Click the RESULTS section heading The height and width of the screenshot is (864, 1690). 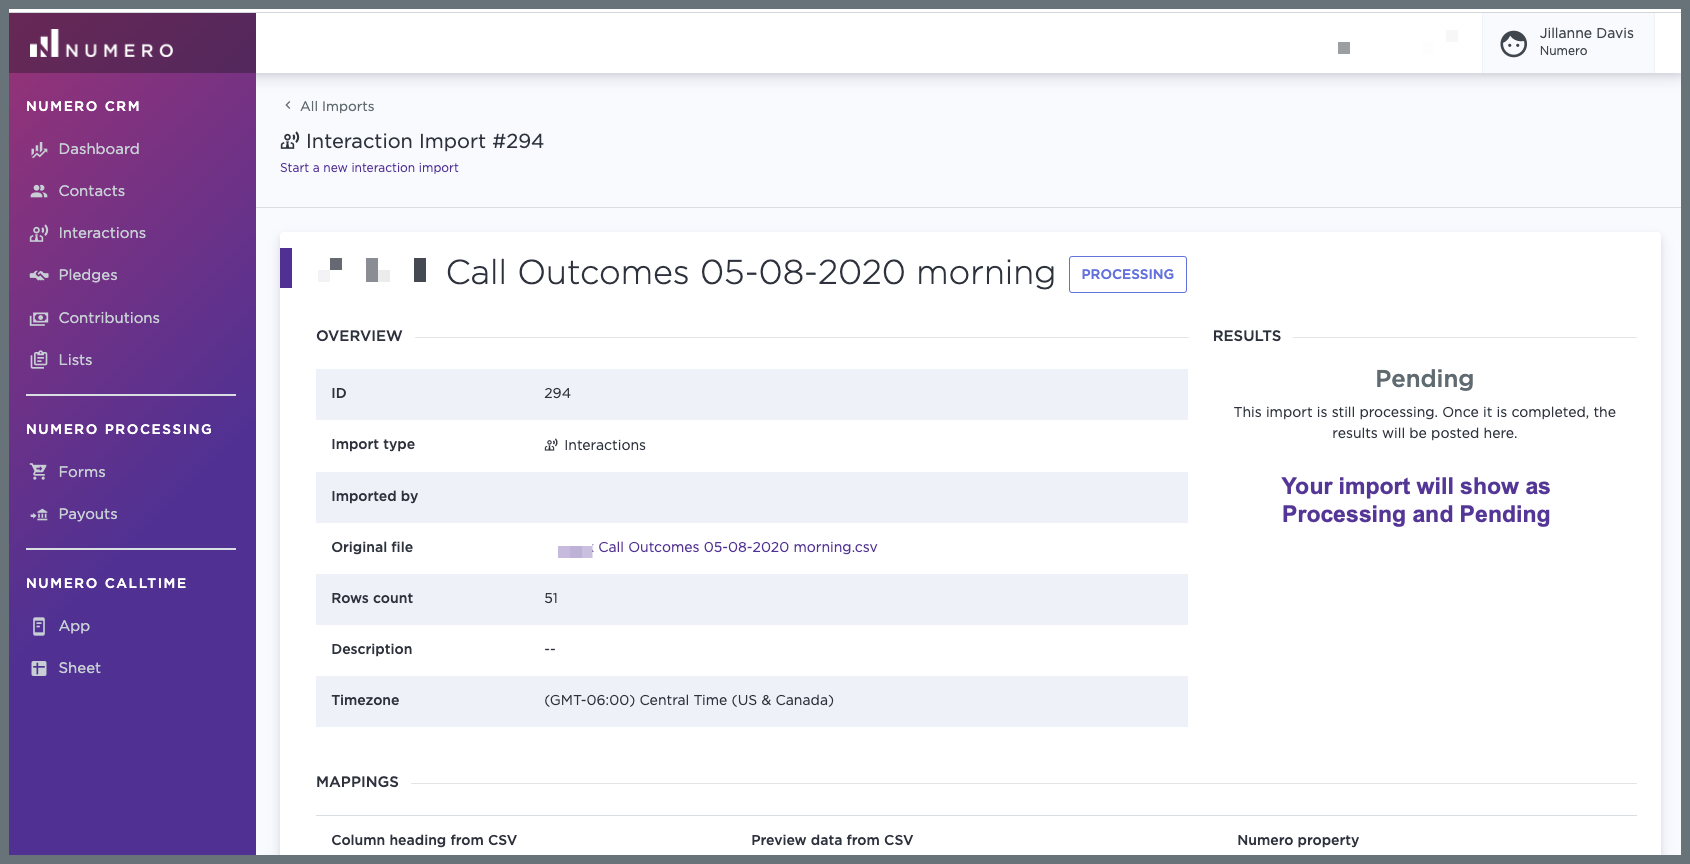tap(1247, 336)
